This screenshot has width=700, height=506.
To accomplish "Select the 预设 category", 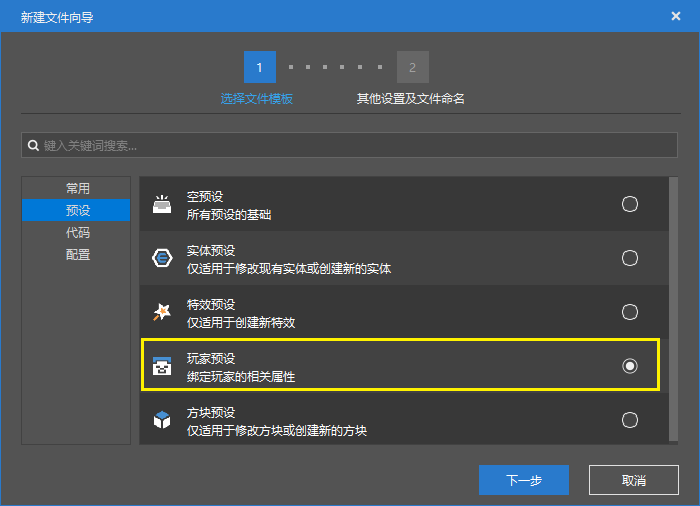I will coord(77,210).
